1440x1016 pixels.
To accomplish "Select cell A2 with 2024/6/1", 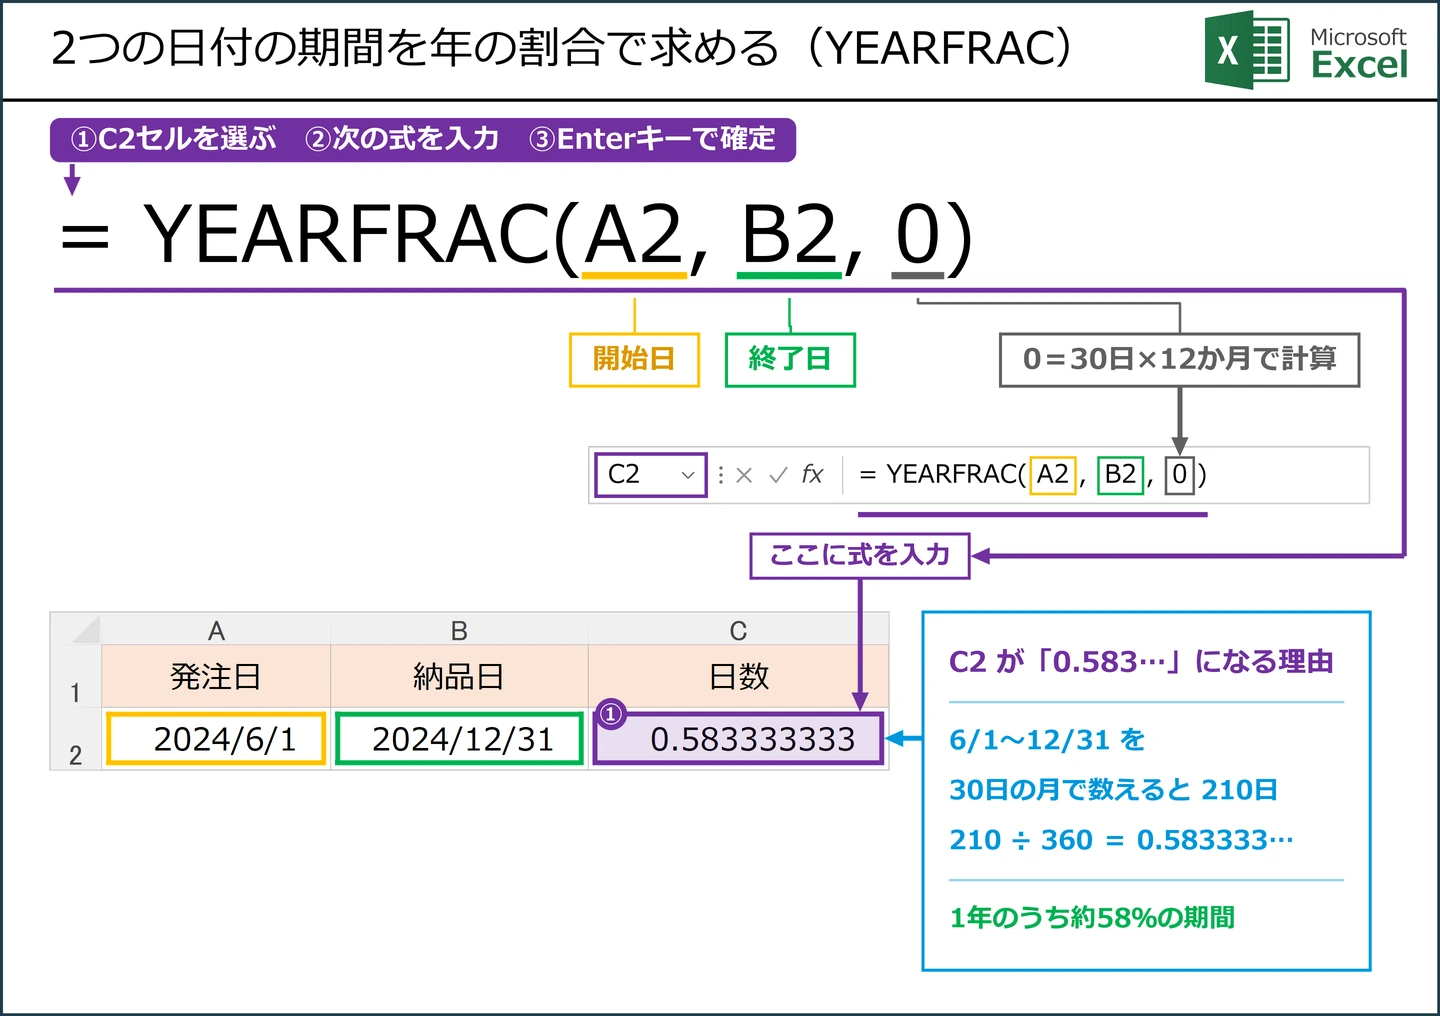I will pyautogui.click(x=216, y=739).
